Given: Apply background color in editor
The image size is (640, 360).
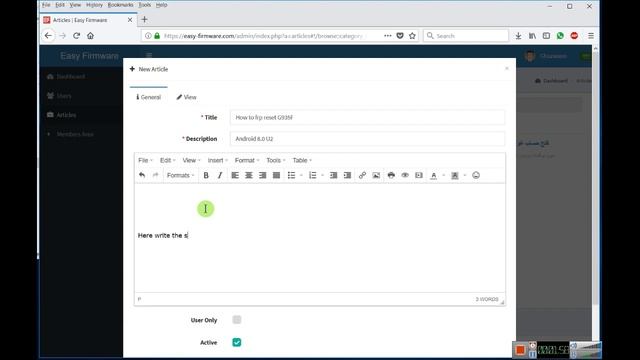Looking at the screenshot, I should point(455,175).
